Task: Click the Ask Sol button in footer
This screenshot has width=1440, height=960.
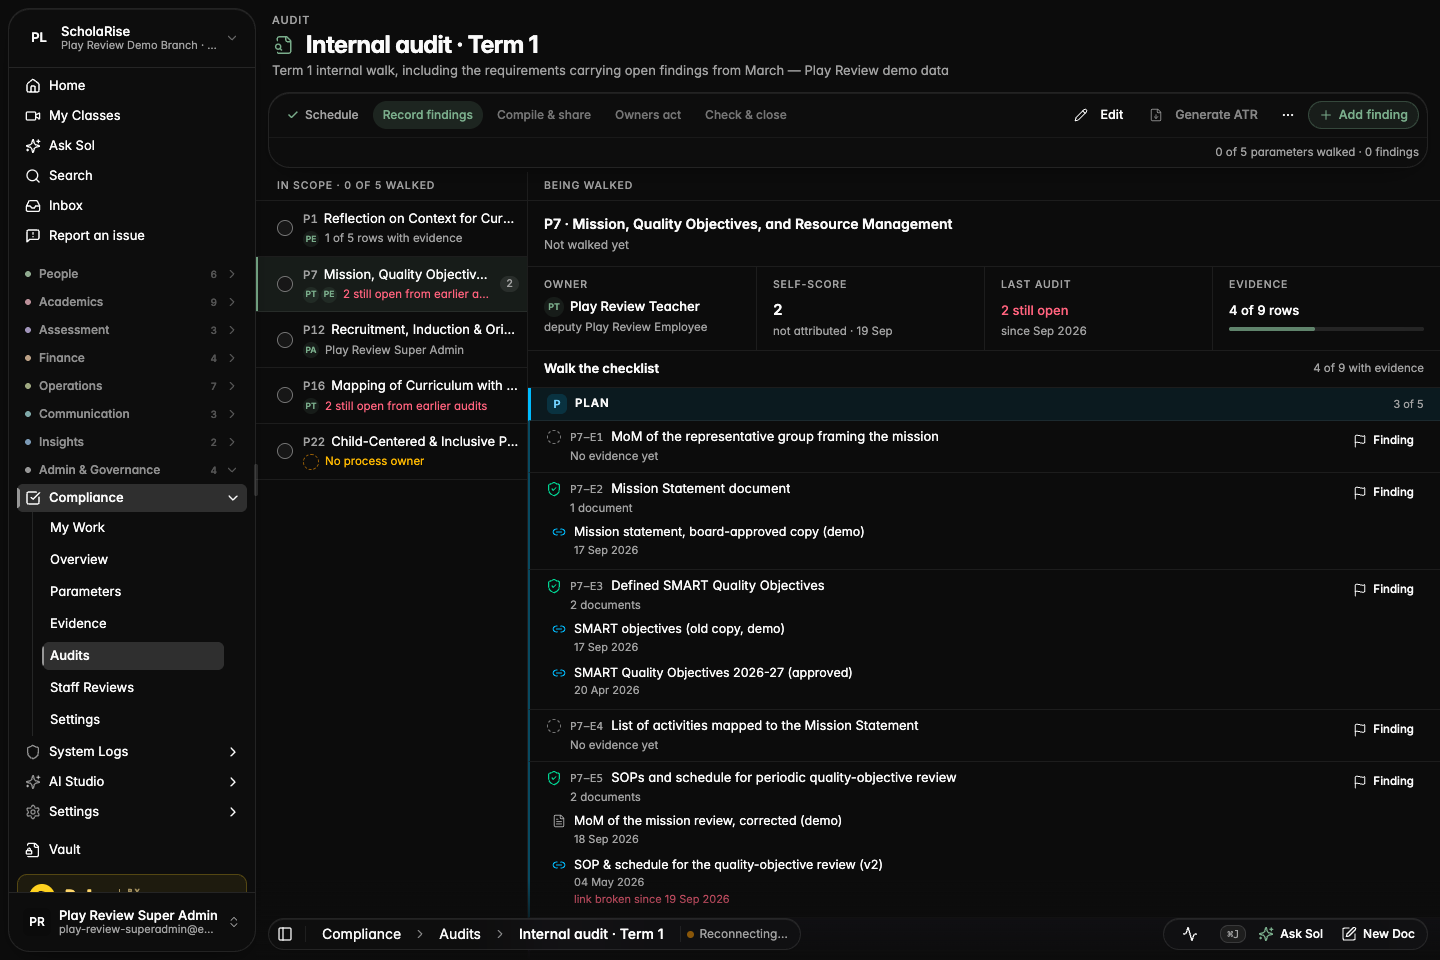Action: click(1291, 934)
